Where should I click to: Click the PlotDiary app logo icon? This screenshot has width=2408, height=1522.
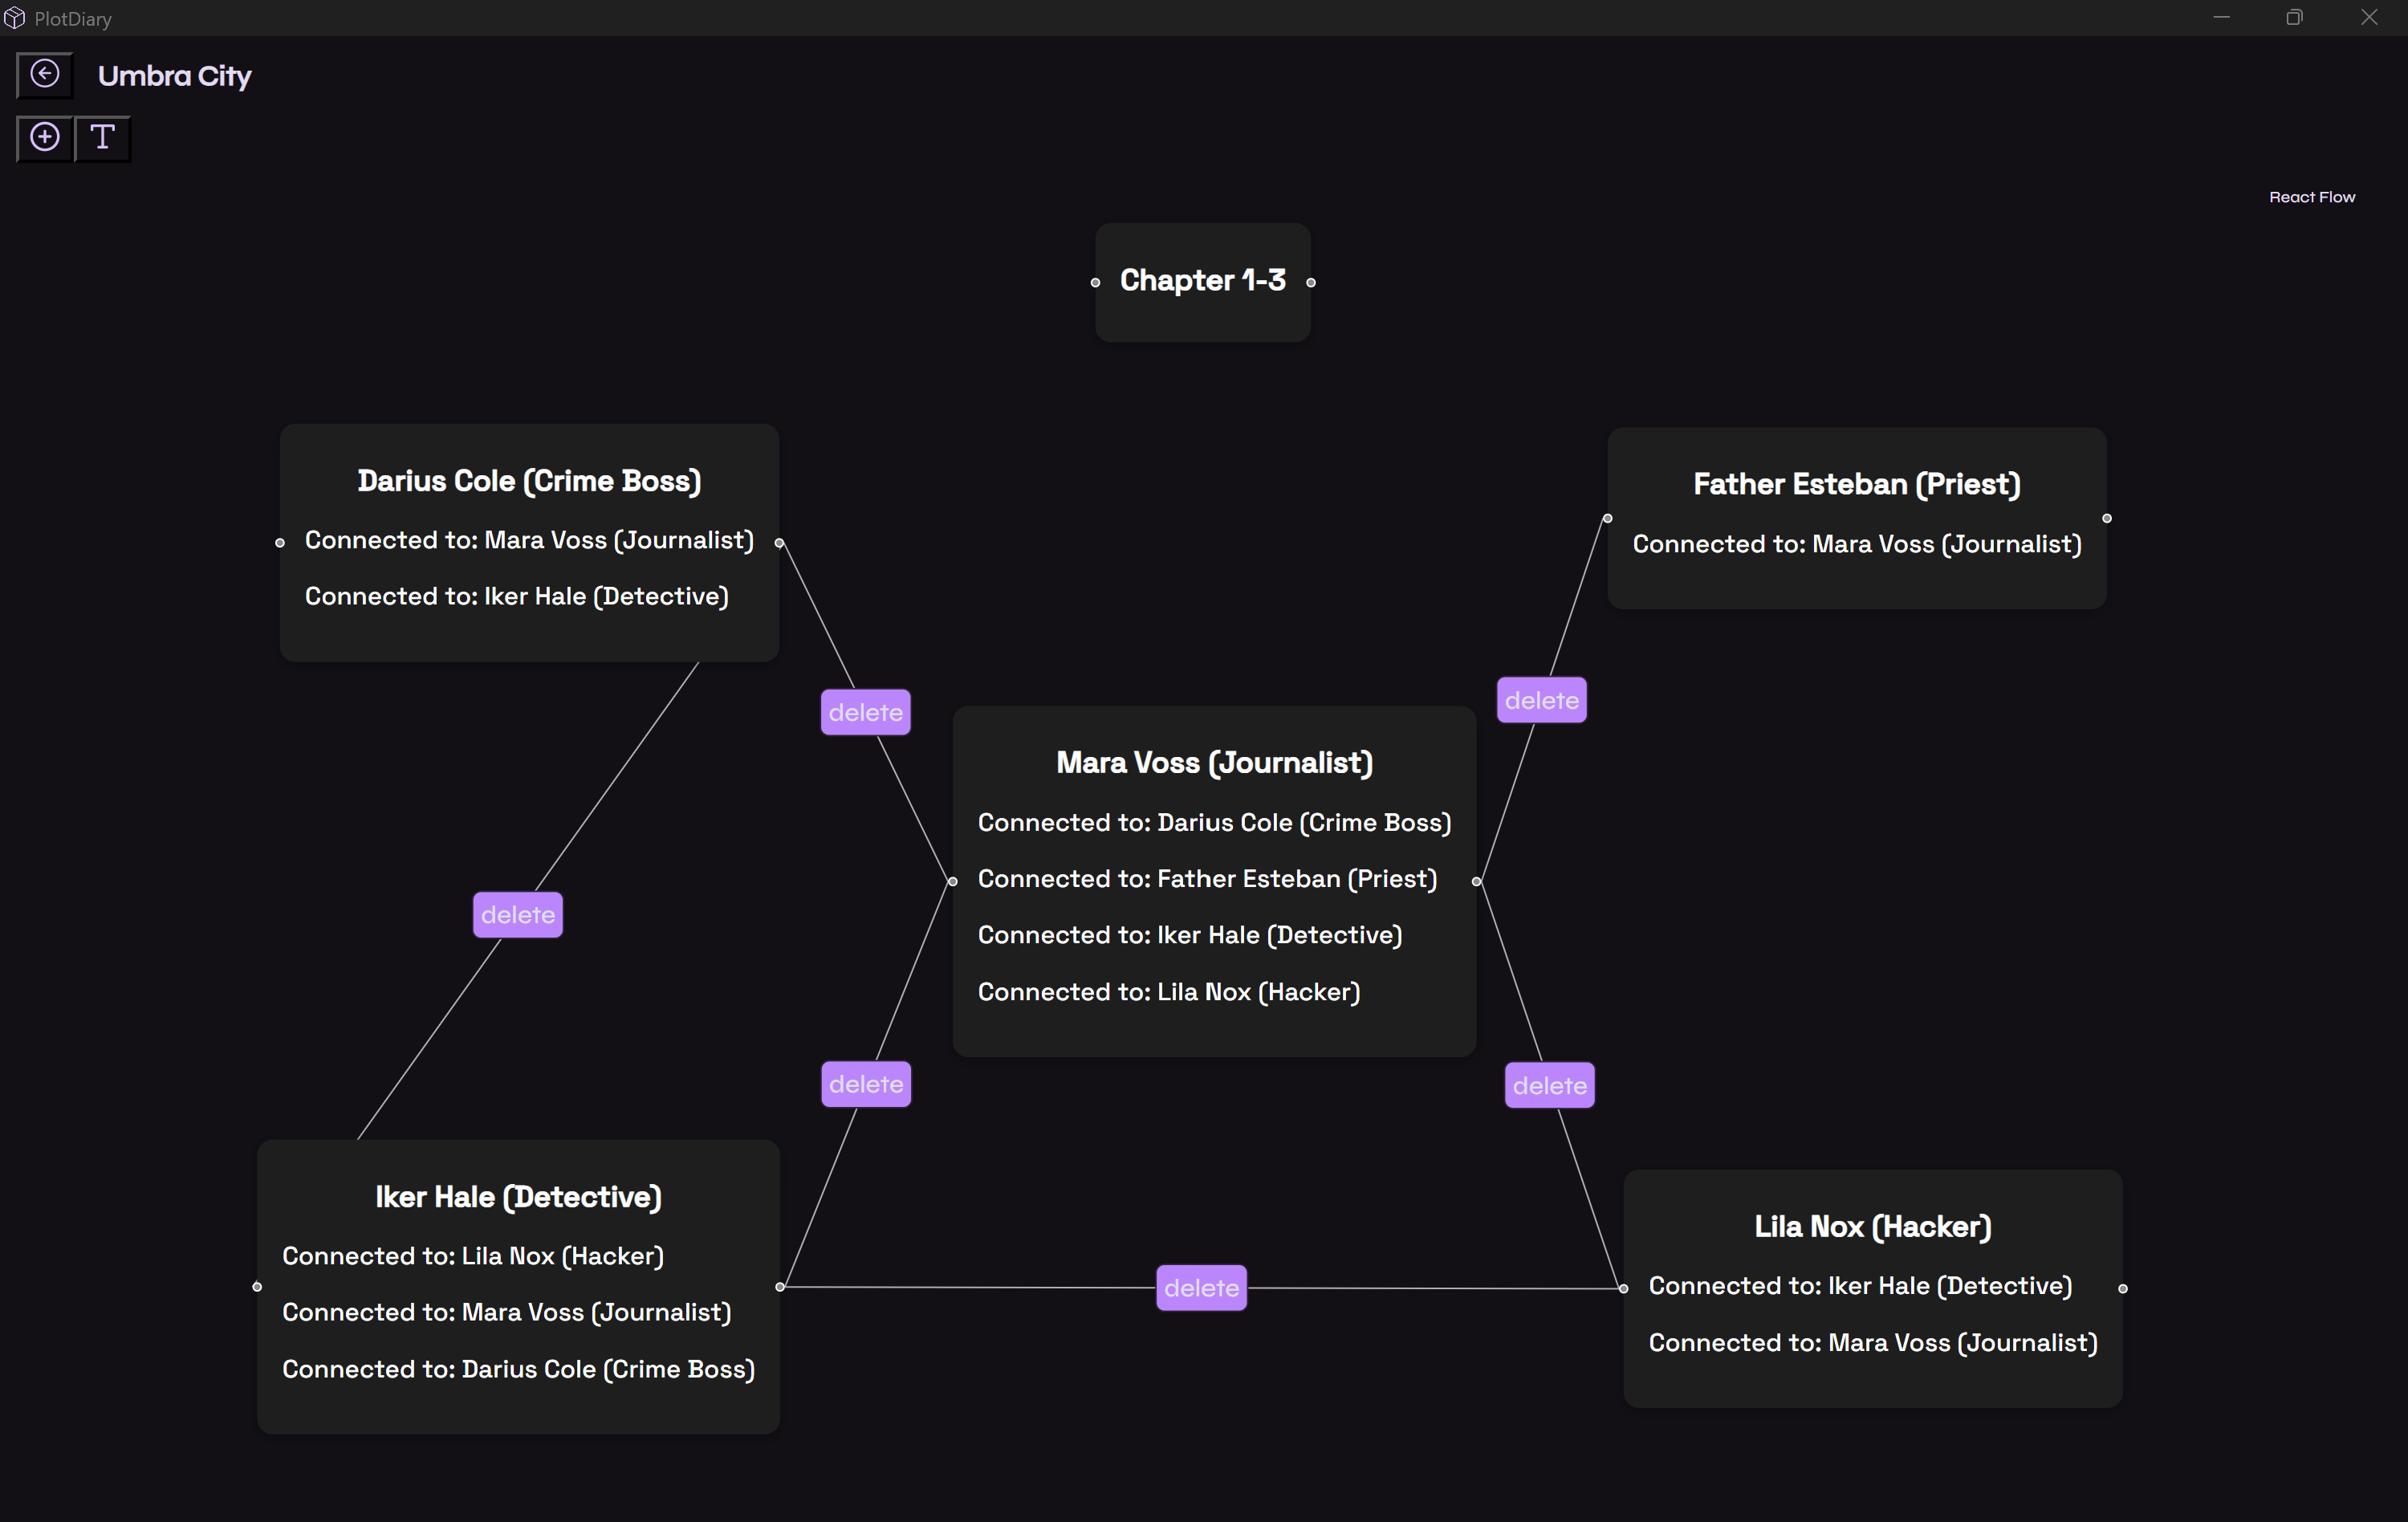(14, 18)
